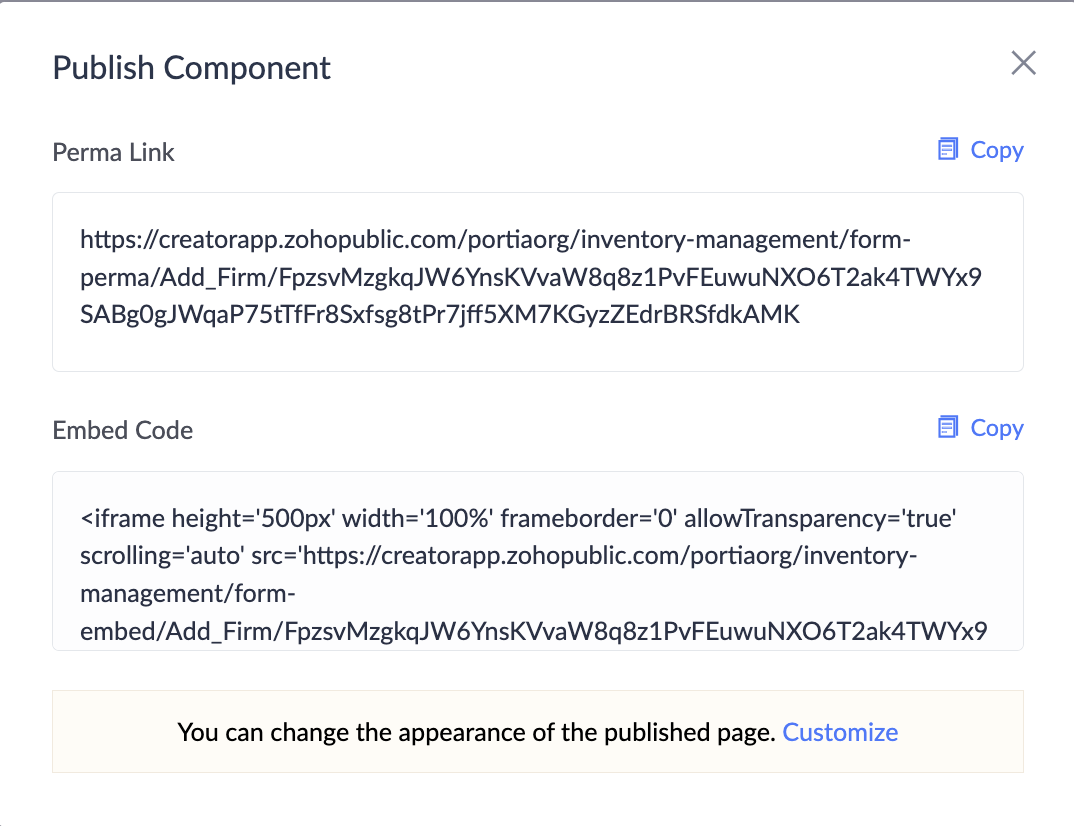Open the Customize link for published page
This screenshot has height=826, width=1074.
tap(840, 732)
